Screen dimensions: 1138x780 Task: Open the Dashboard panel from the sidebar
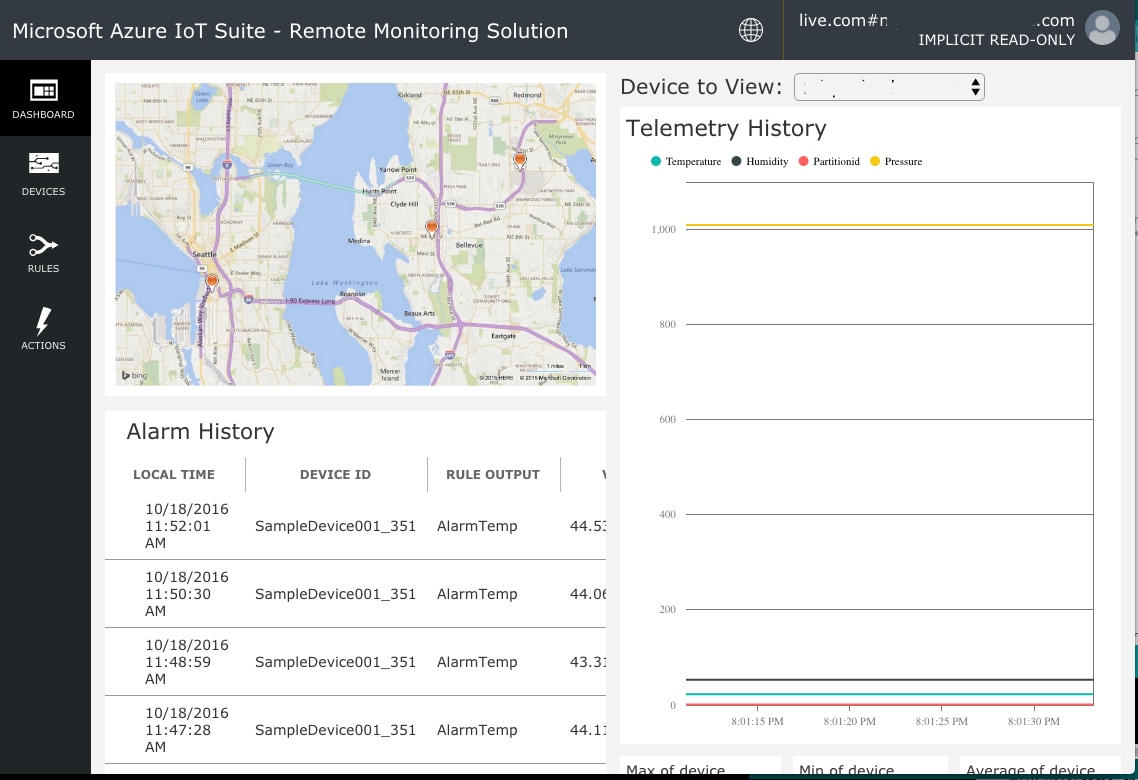43,97
